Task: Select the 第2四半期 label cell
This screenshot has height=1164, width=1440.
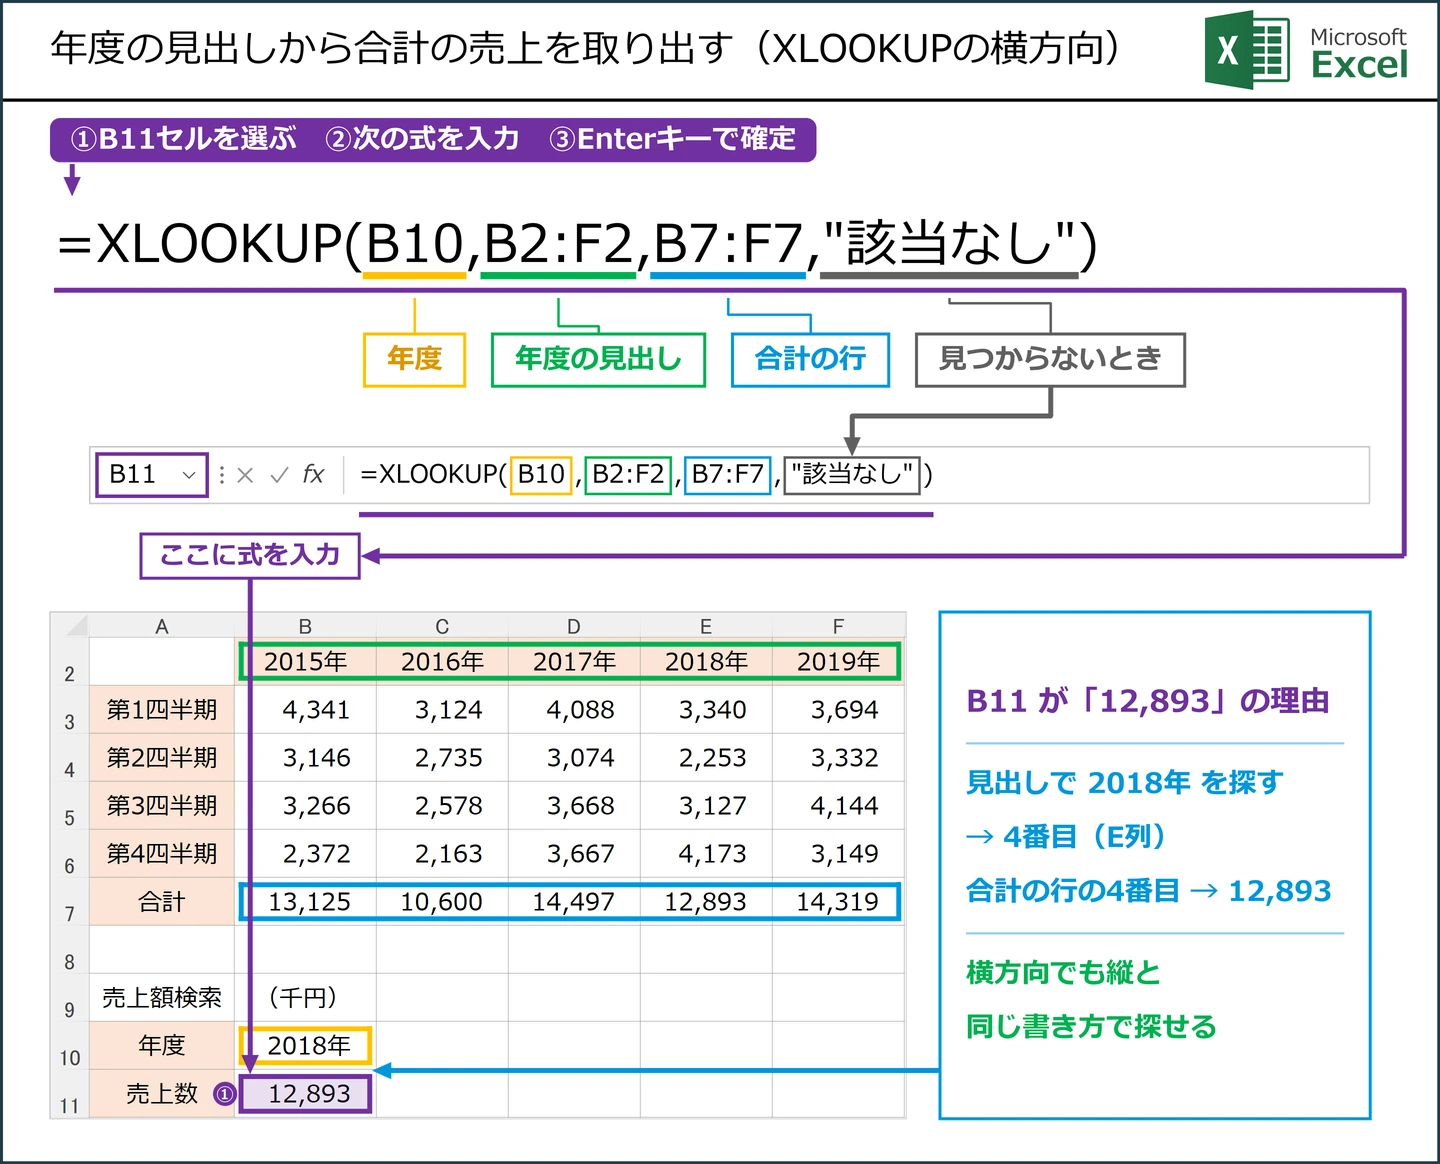Action: [162, 758]
